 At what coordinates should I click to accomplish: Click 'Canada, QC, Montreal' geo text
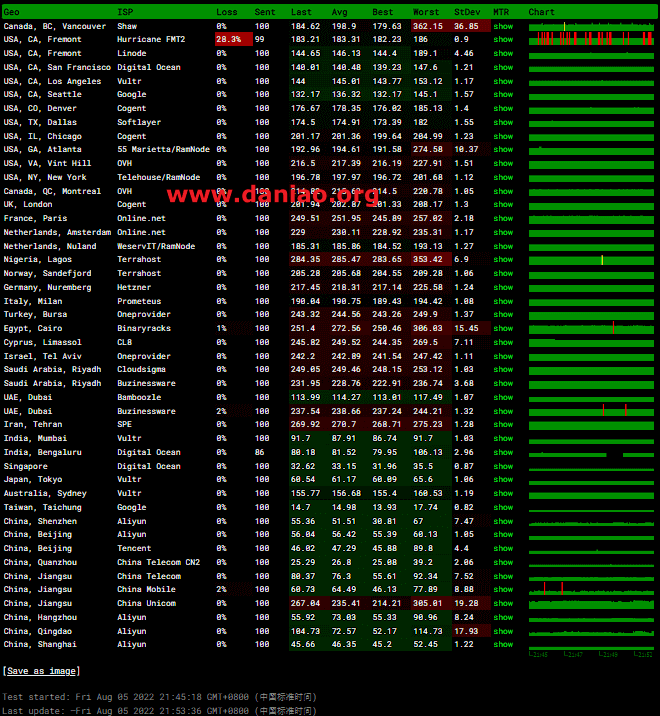point(52,191)
